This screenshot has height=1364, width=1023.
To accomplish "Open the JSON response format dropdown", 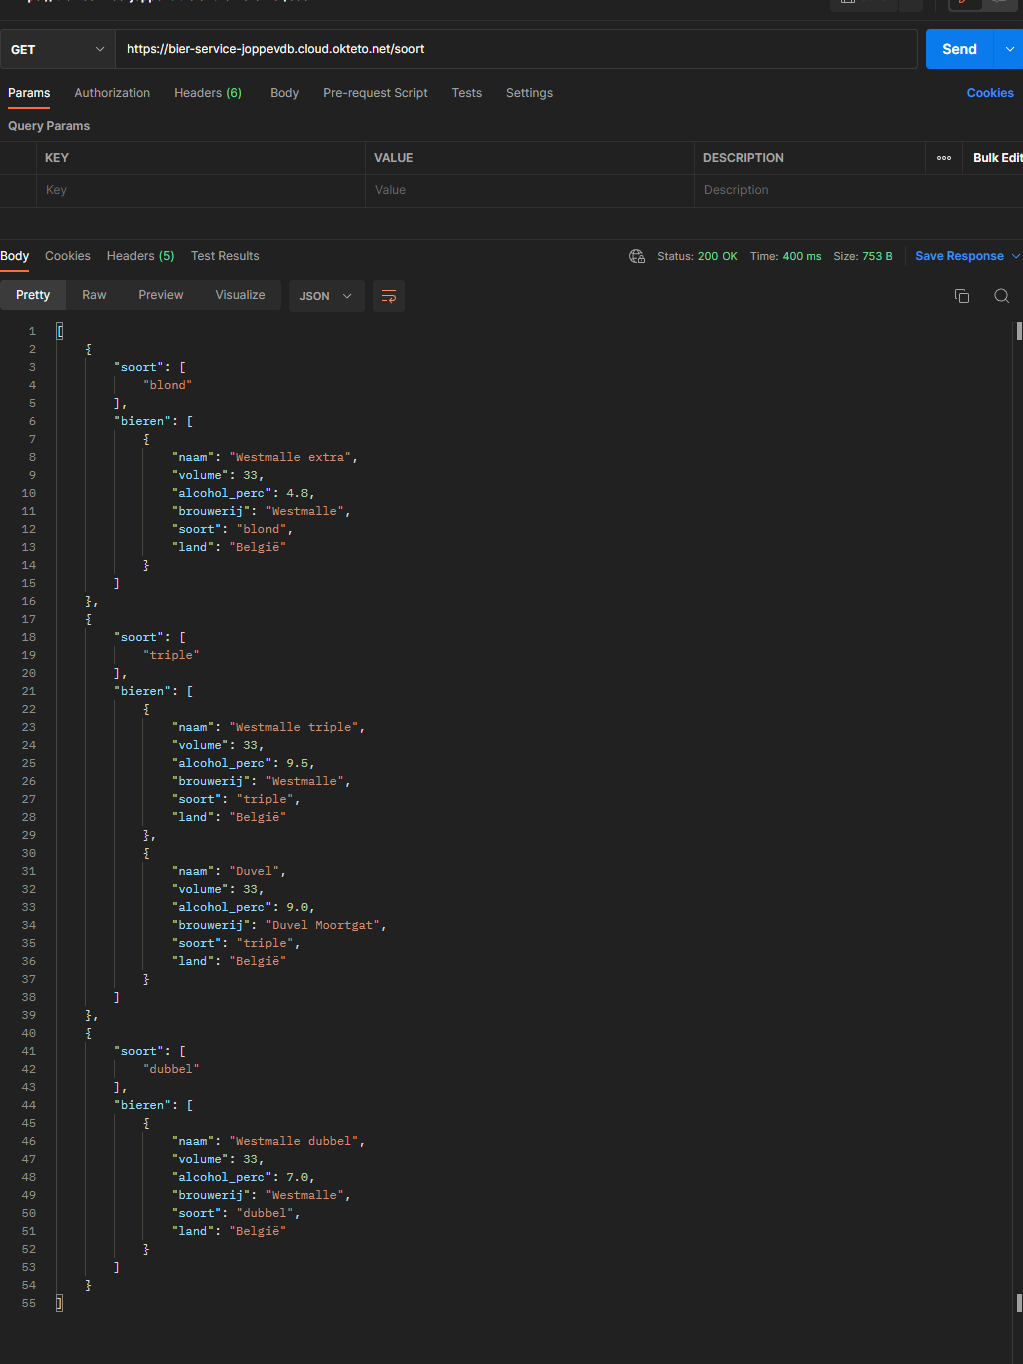I will click(x=326, y=296).
